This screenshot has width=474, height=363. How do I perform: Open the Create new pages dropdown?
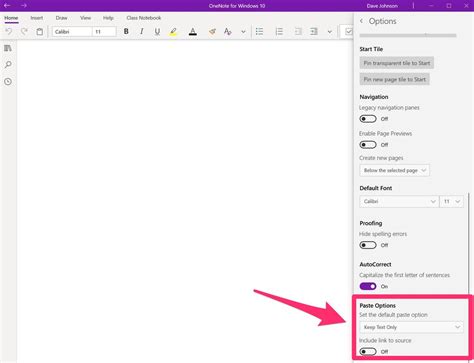(394, 170)
